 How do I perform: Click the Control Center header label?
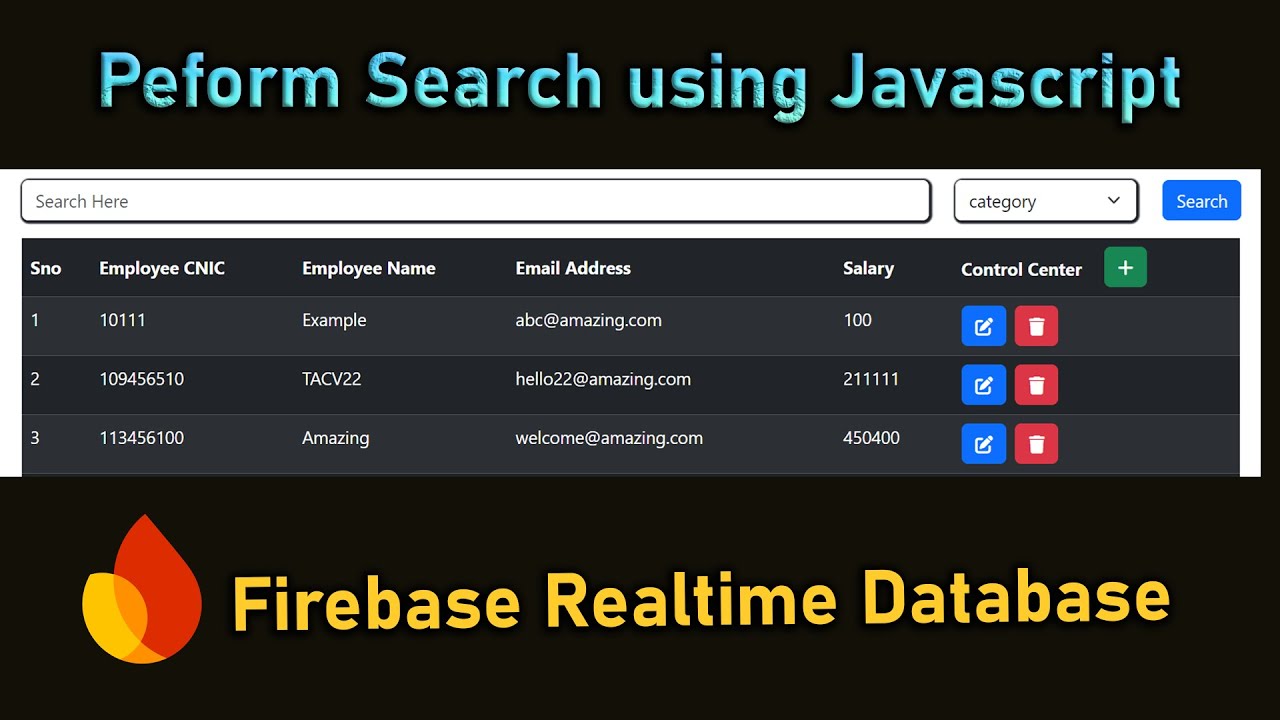click(x=1021, y=269)
